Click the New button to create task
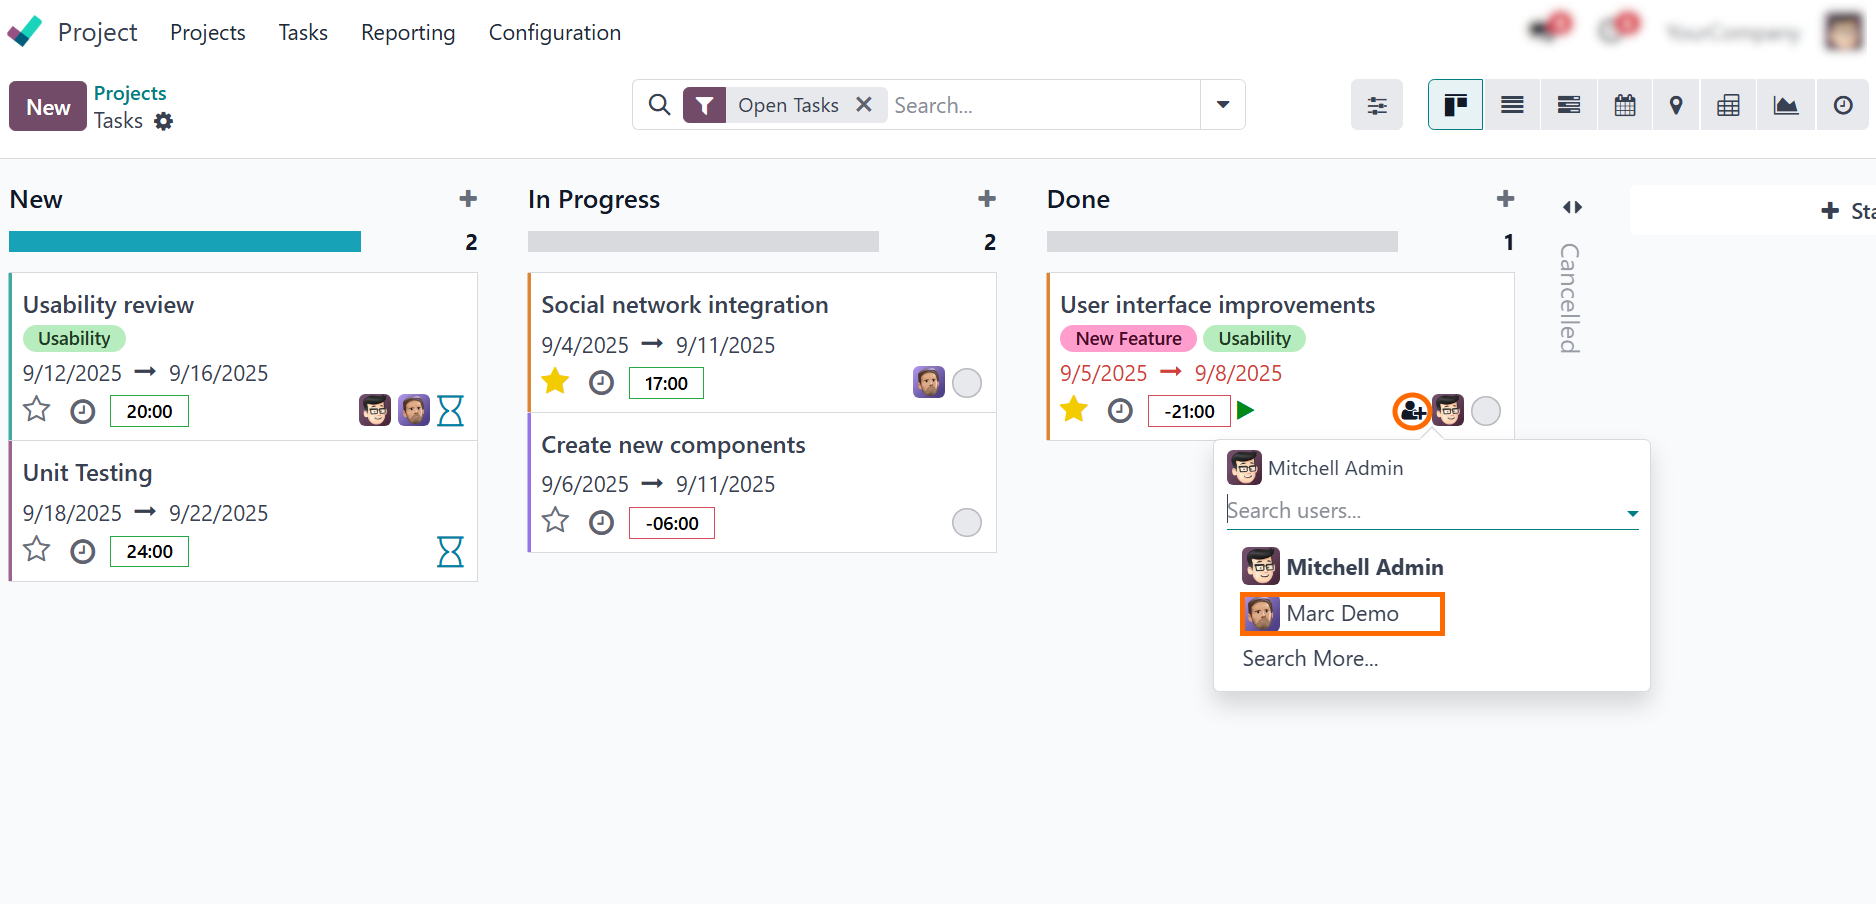The width and height of the screenshot is (1876, 904). (47, 105)
